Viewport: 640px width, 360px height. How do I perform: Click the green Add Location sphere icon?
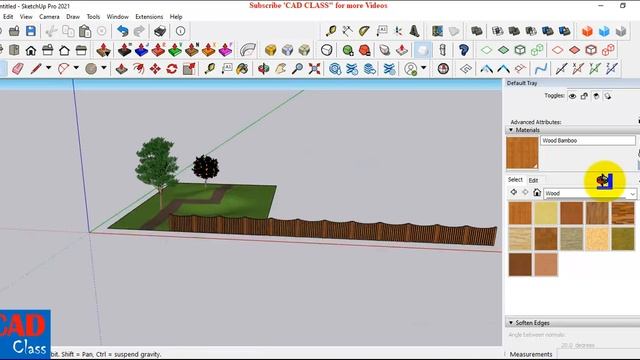[348, 50]
